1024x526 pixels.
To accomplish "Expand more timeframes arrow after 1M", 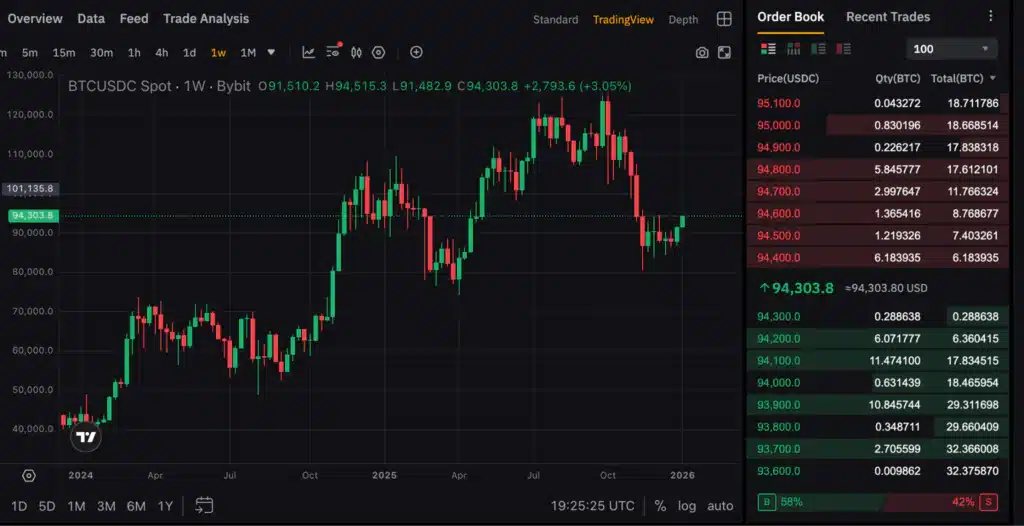I will 271,52.
